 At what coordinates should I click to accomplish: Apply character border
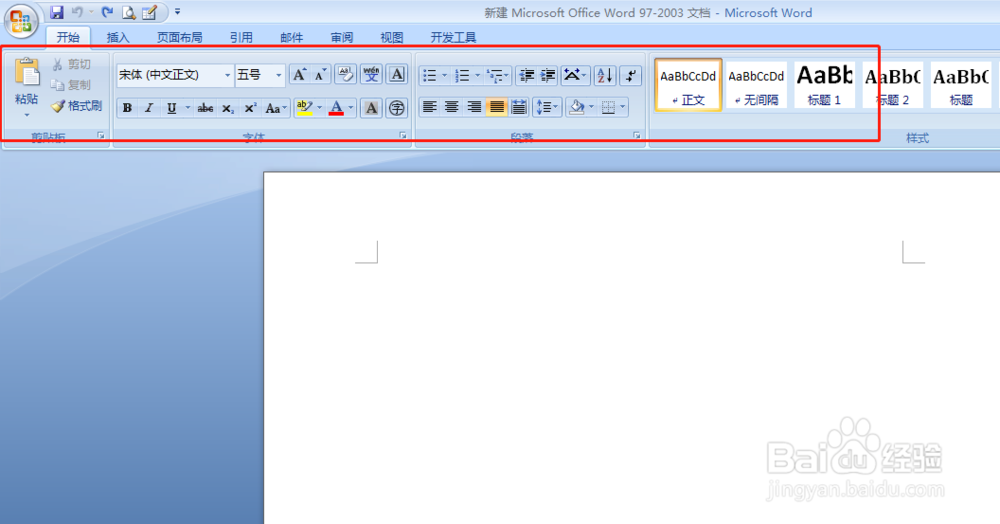coord(397,75)
